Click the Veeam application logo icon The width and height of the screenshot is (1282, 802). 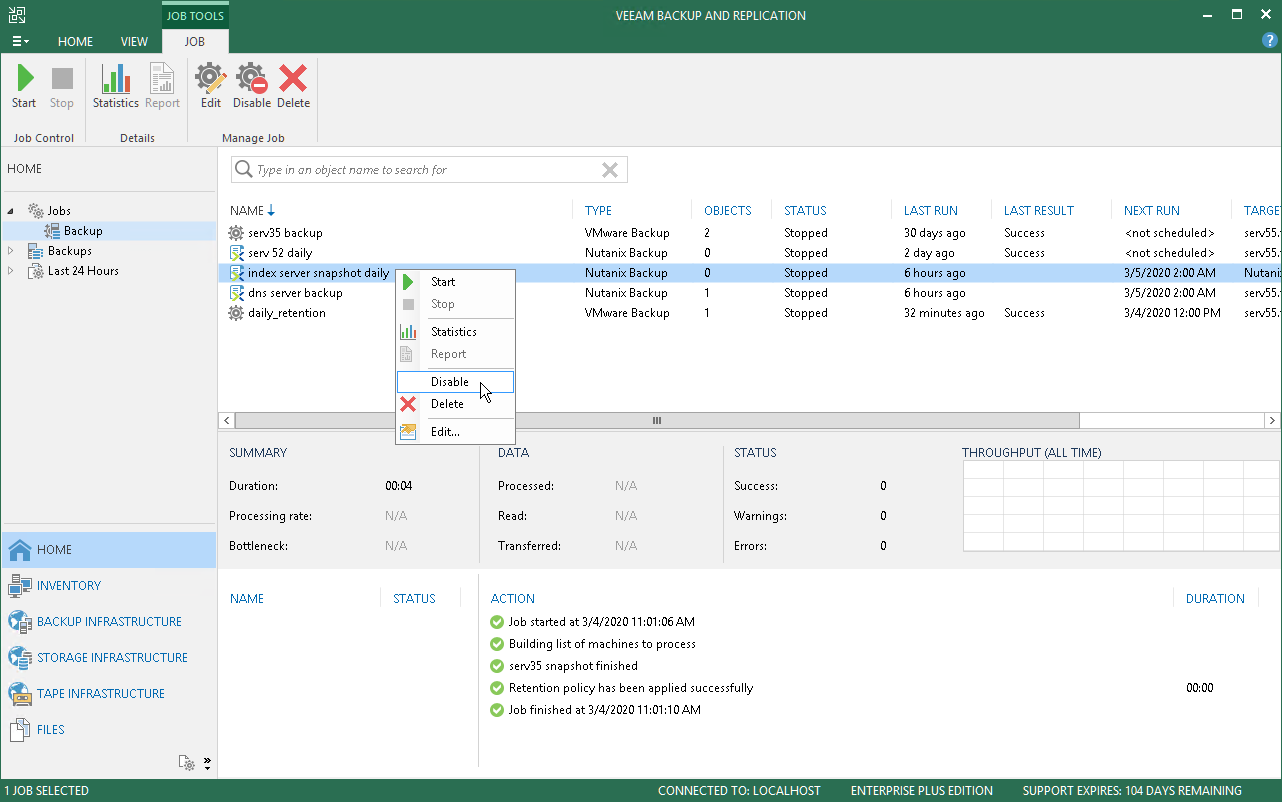click(17, 15)
